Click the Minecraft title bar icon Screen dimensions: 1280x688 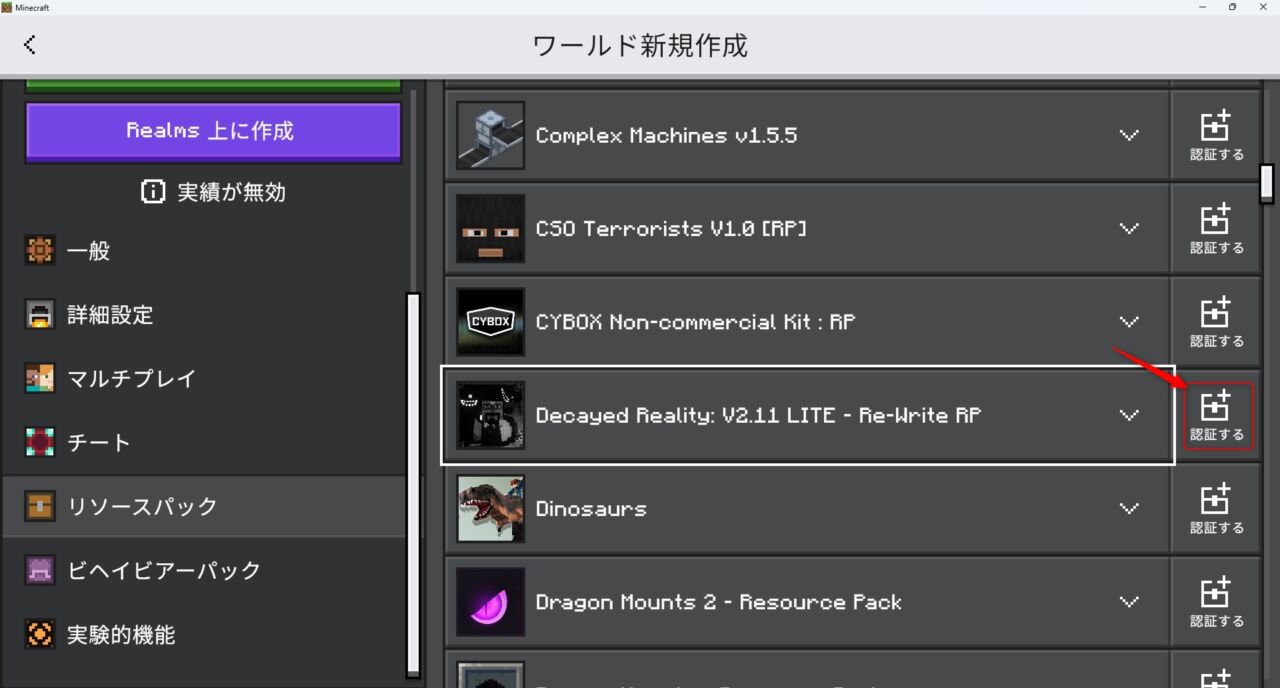[x=7, y=7]
